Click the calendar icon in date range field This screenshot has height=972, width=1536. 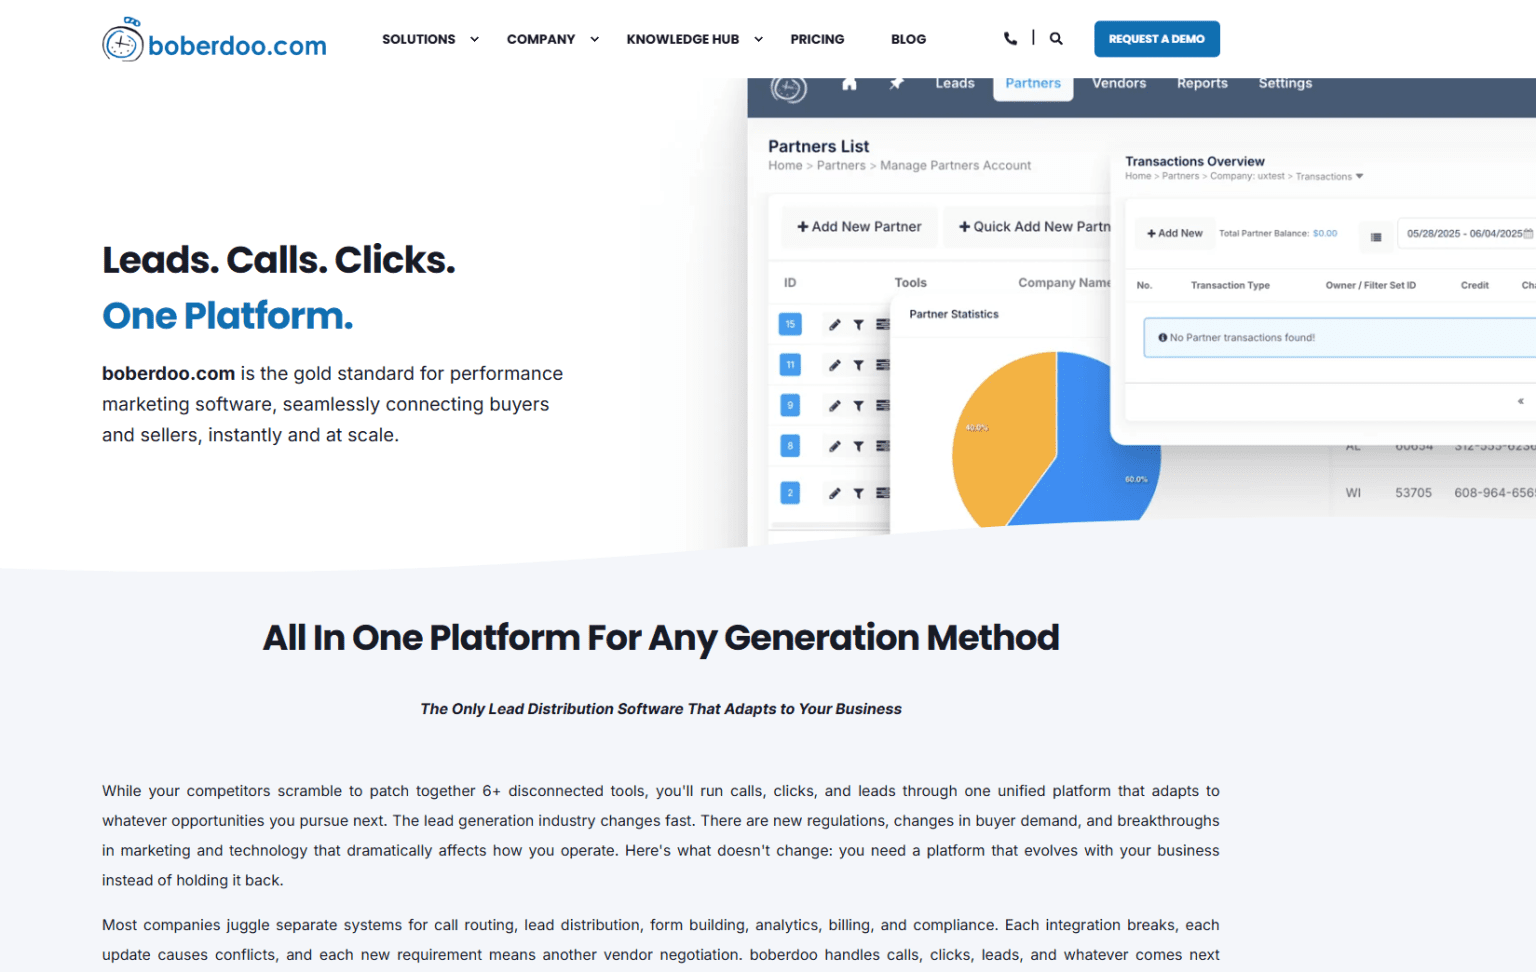click(x=1528, y=234)
